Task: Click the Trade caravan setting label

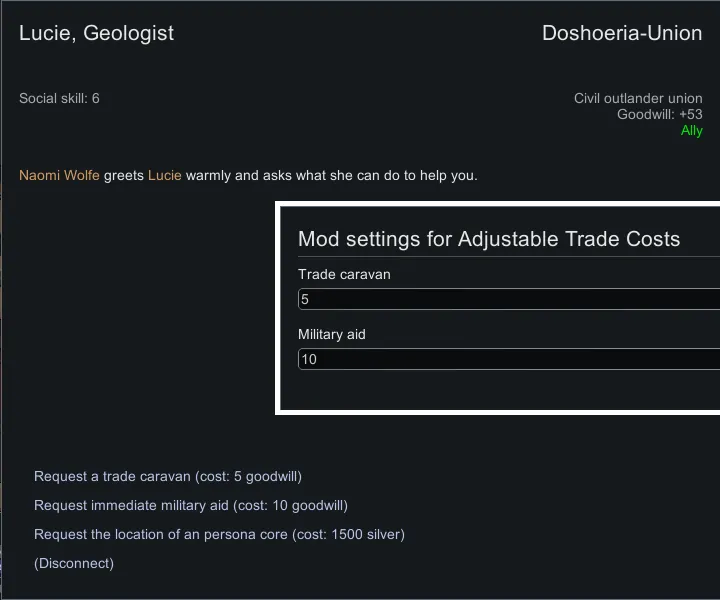Action: [x=344, y=274]
